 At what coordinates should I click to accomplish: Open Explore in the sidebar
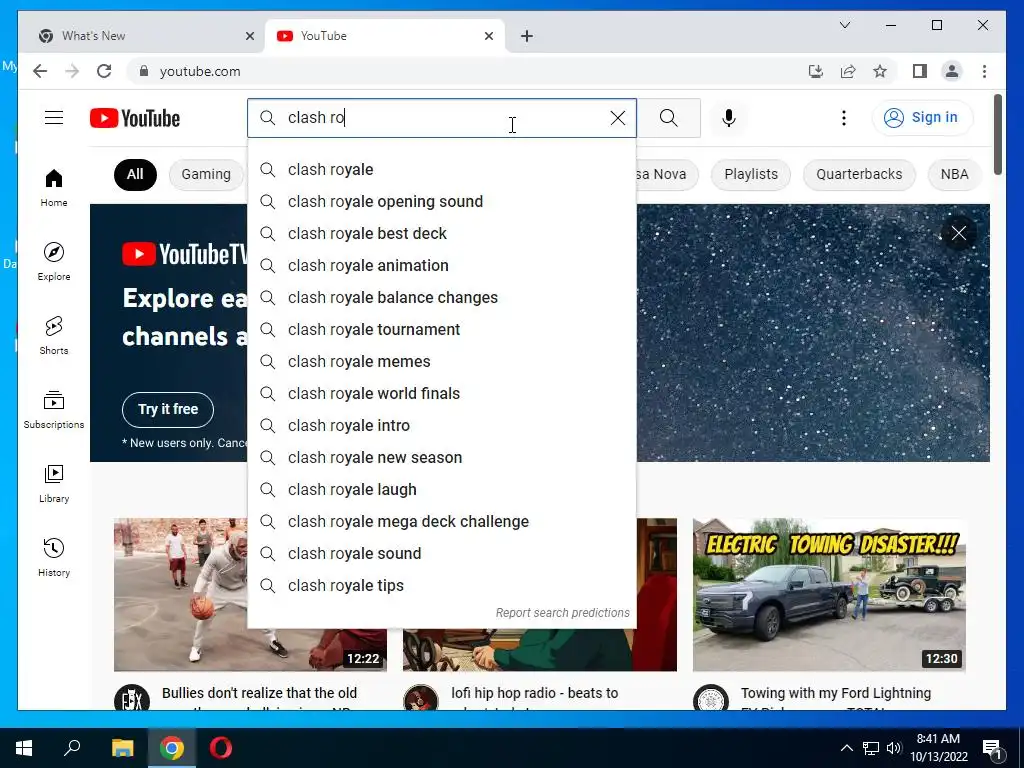point(54,262)
